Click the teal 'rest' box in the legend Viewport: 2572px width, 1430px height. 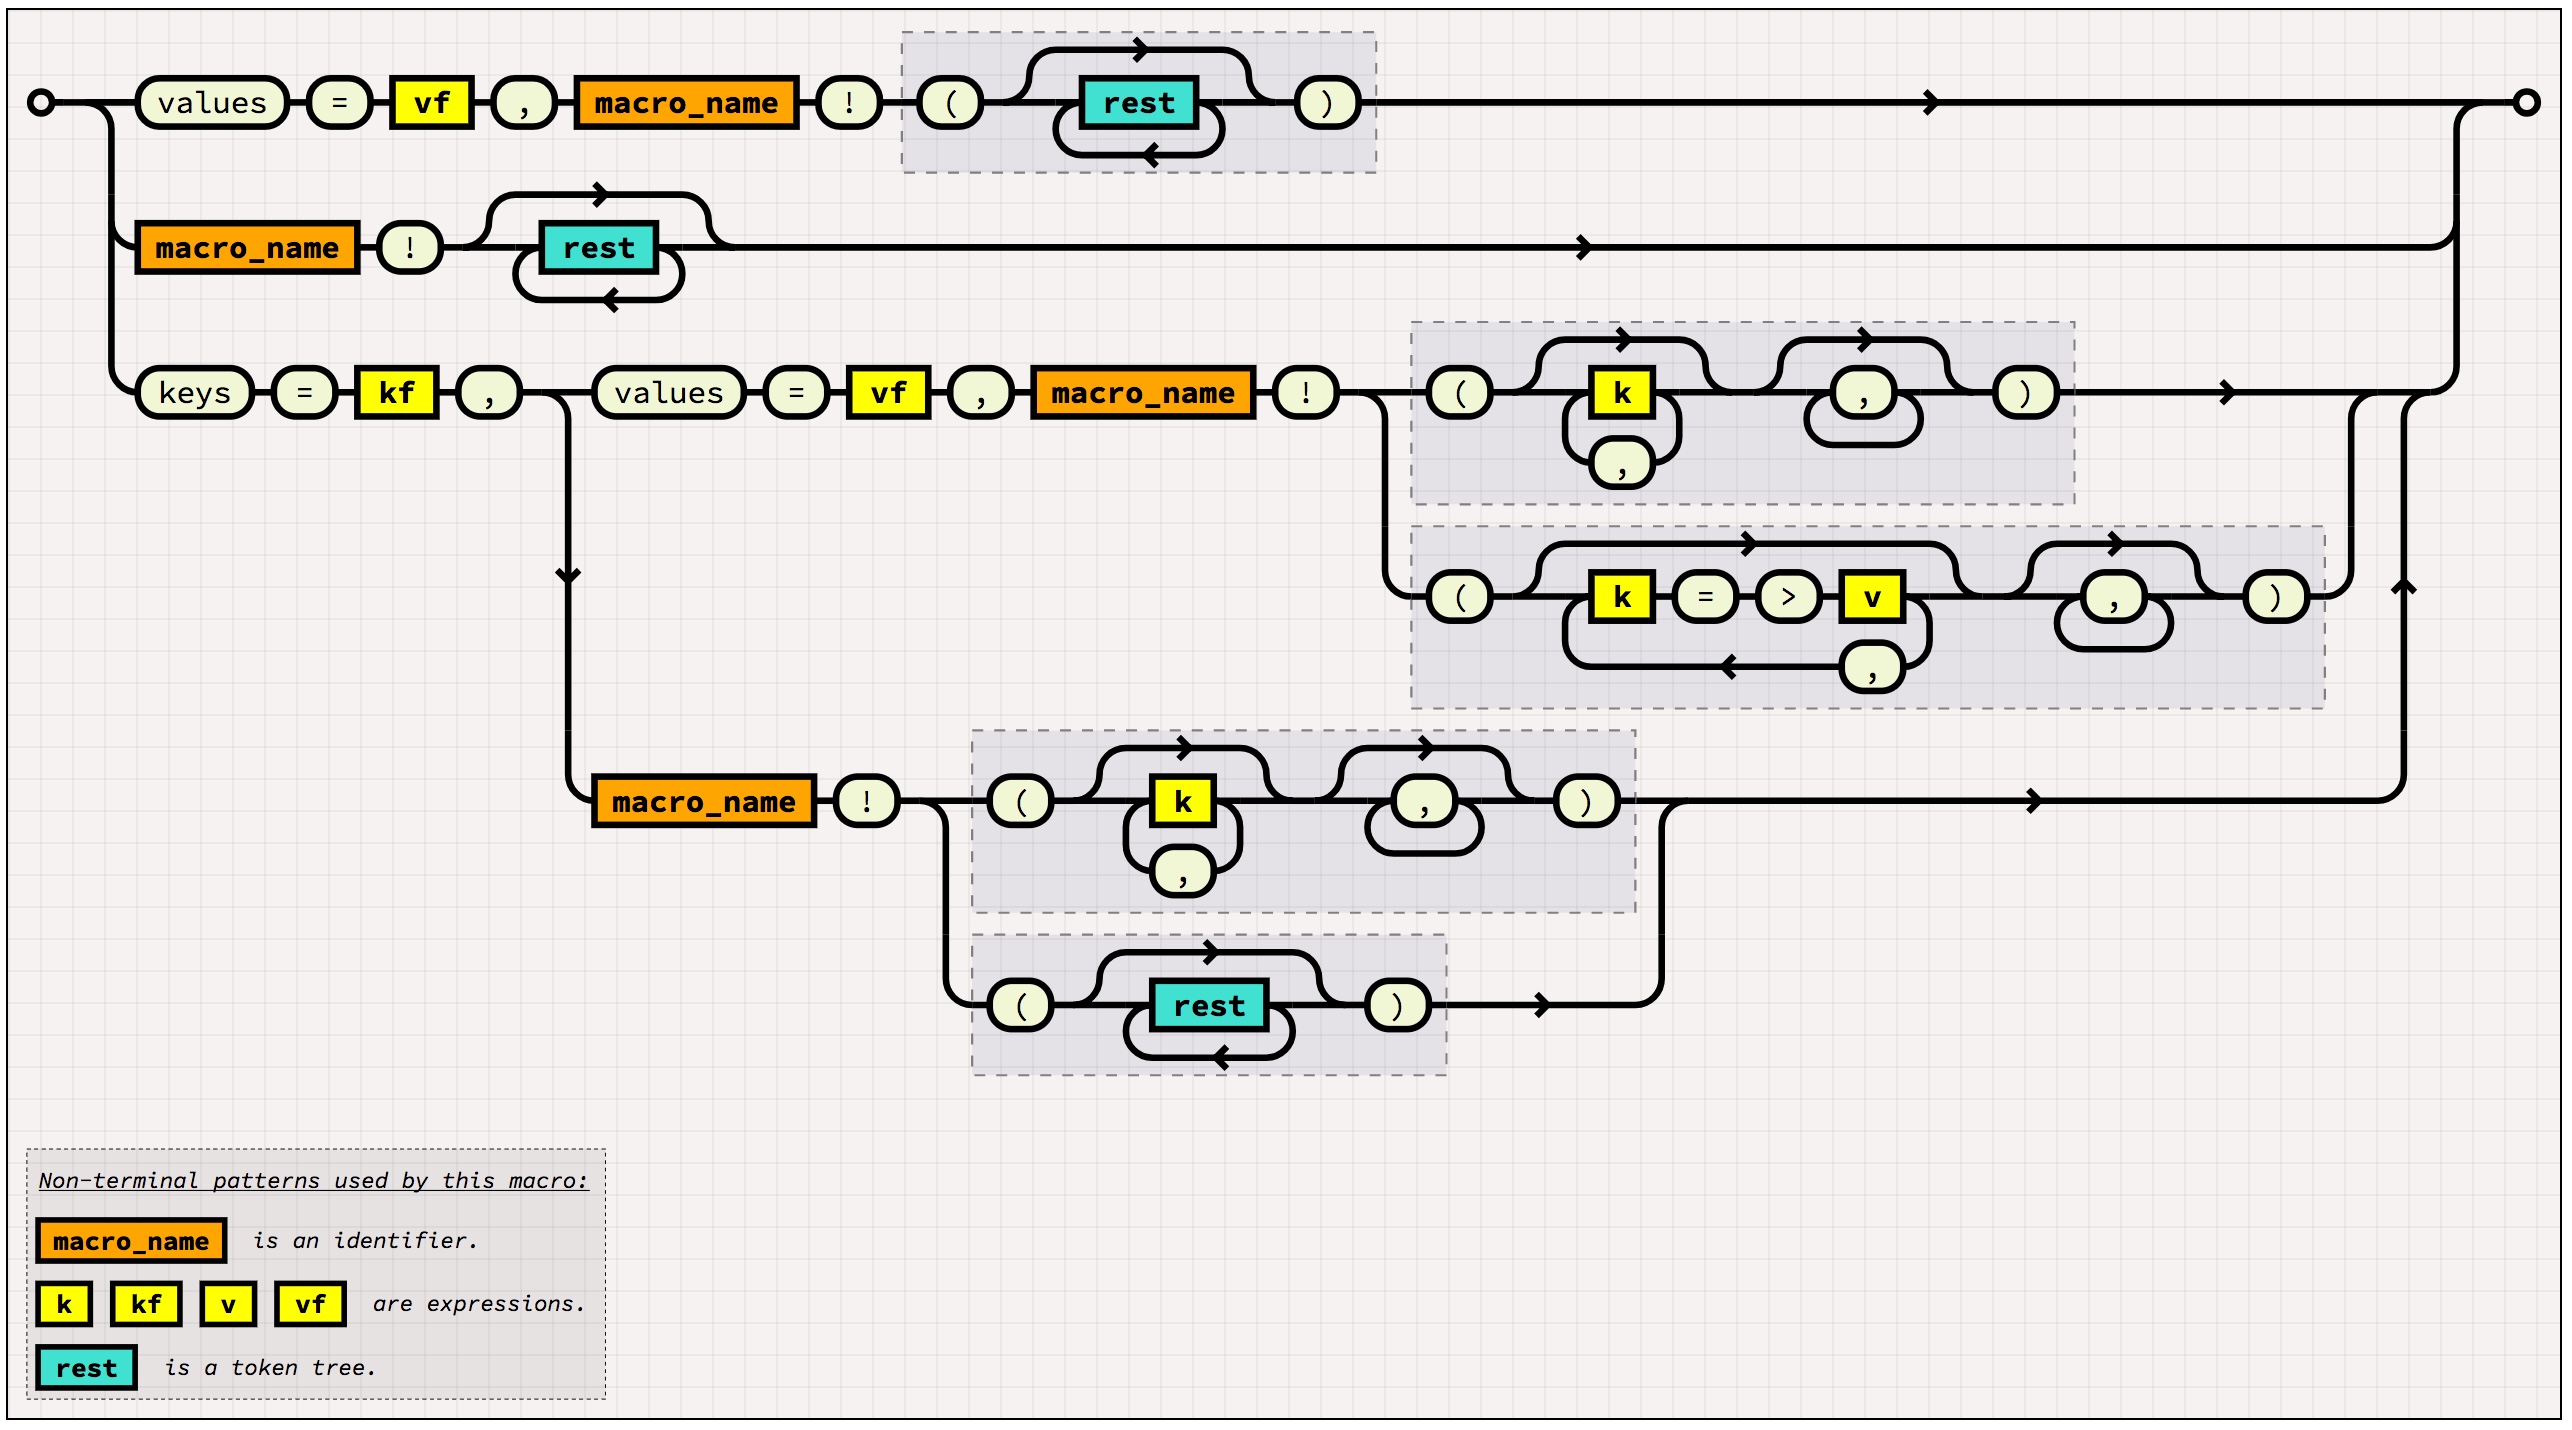coord(86,1368)
